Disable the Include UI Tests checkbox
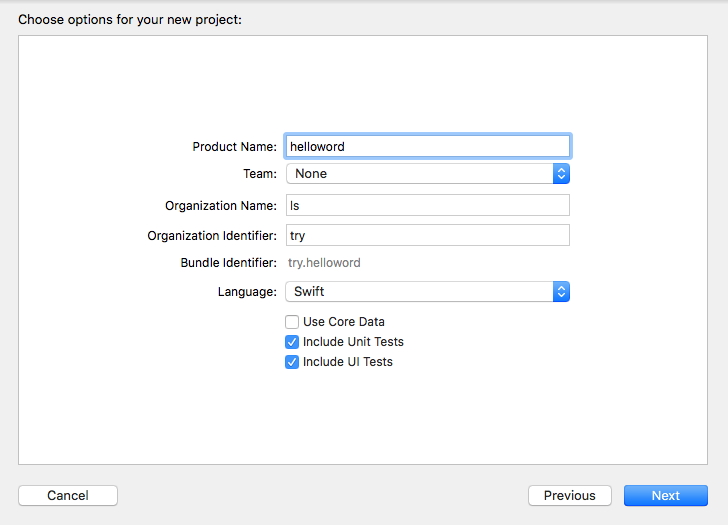Viewport: 728px width, 525px height. [292, 362]
